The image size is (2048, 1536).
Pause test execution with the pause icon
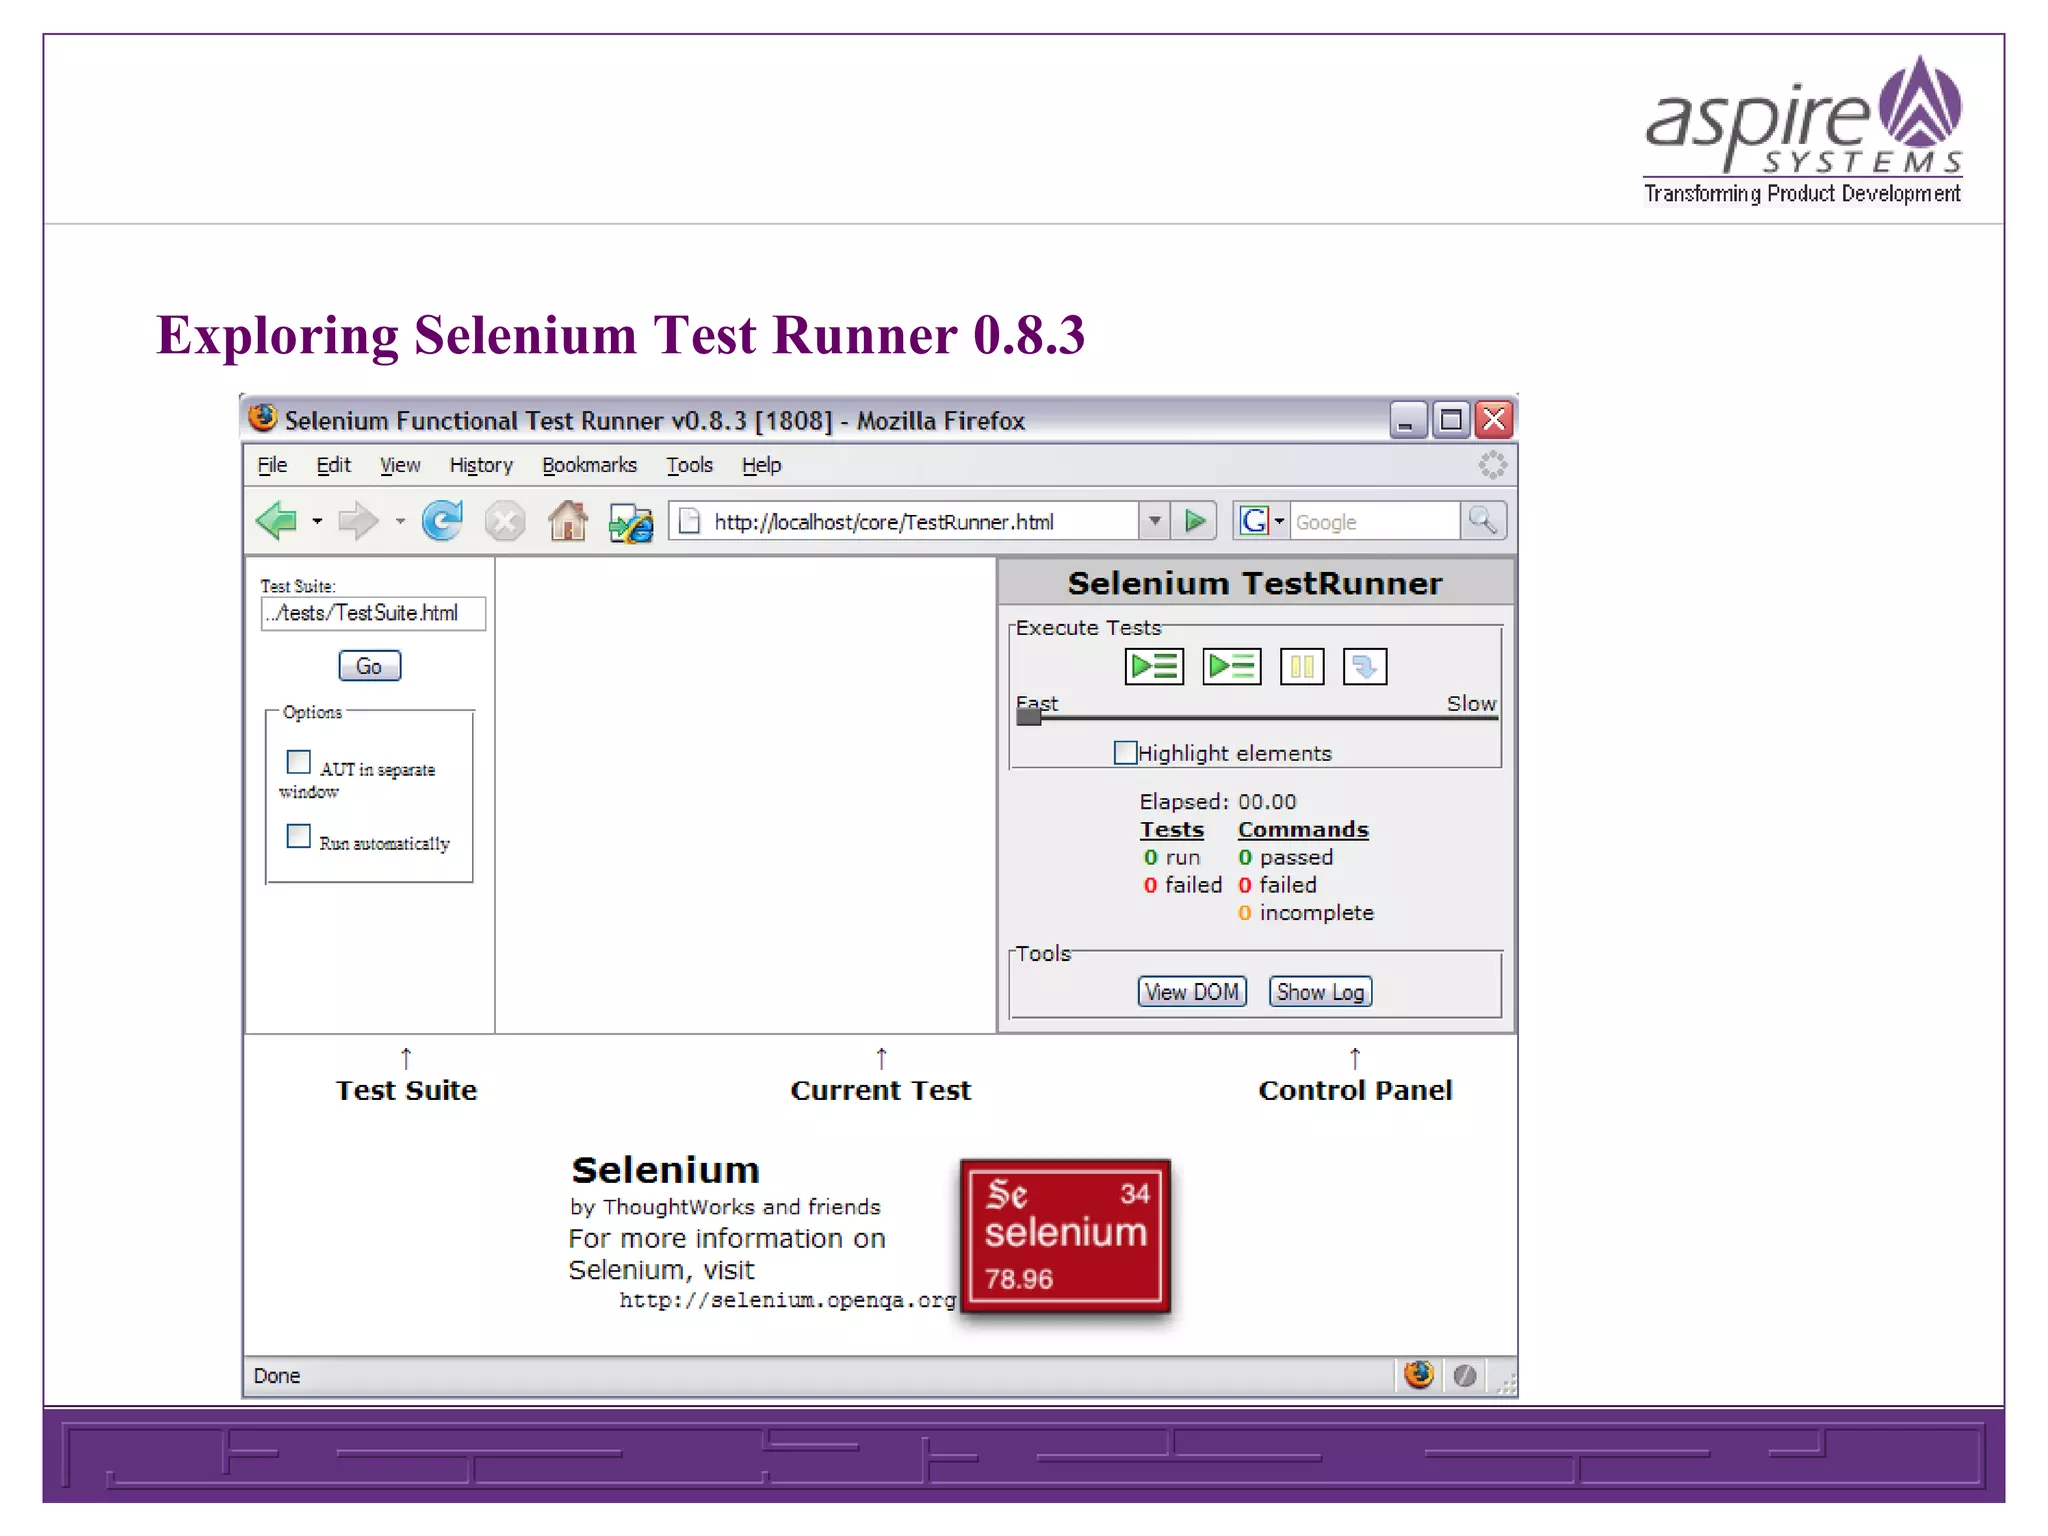click(1302, 666)
